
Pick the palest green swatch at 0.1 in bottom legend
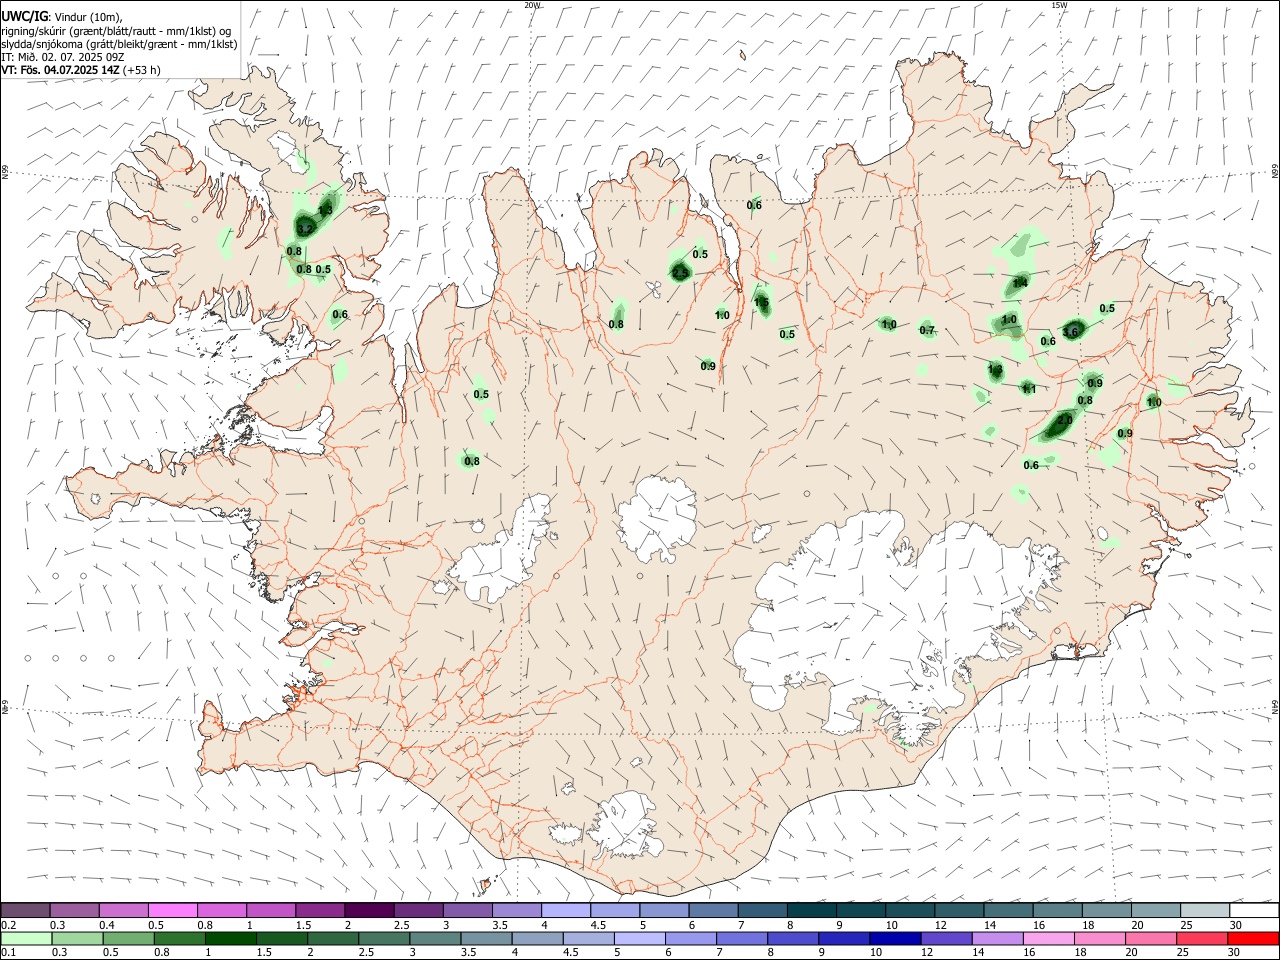coord(26,939)
